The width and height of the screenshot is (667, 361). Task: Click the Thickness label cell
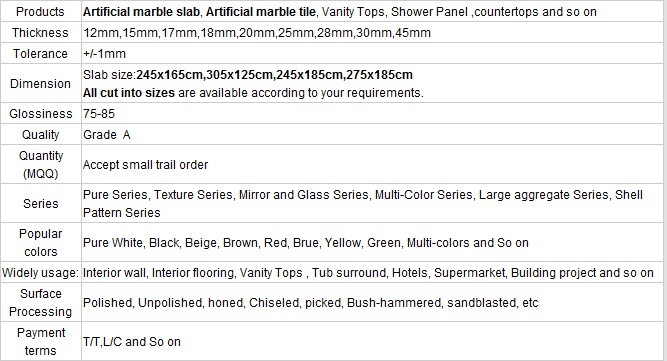coord(40,33)
